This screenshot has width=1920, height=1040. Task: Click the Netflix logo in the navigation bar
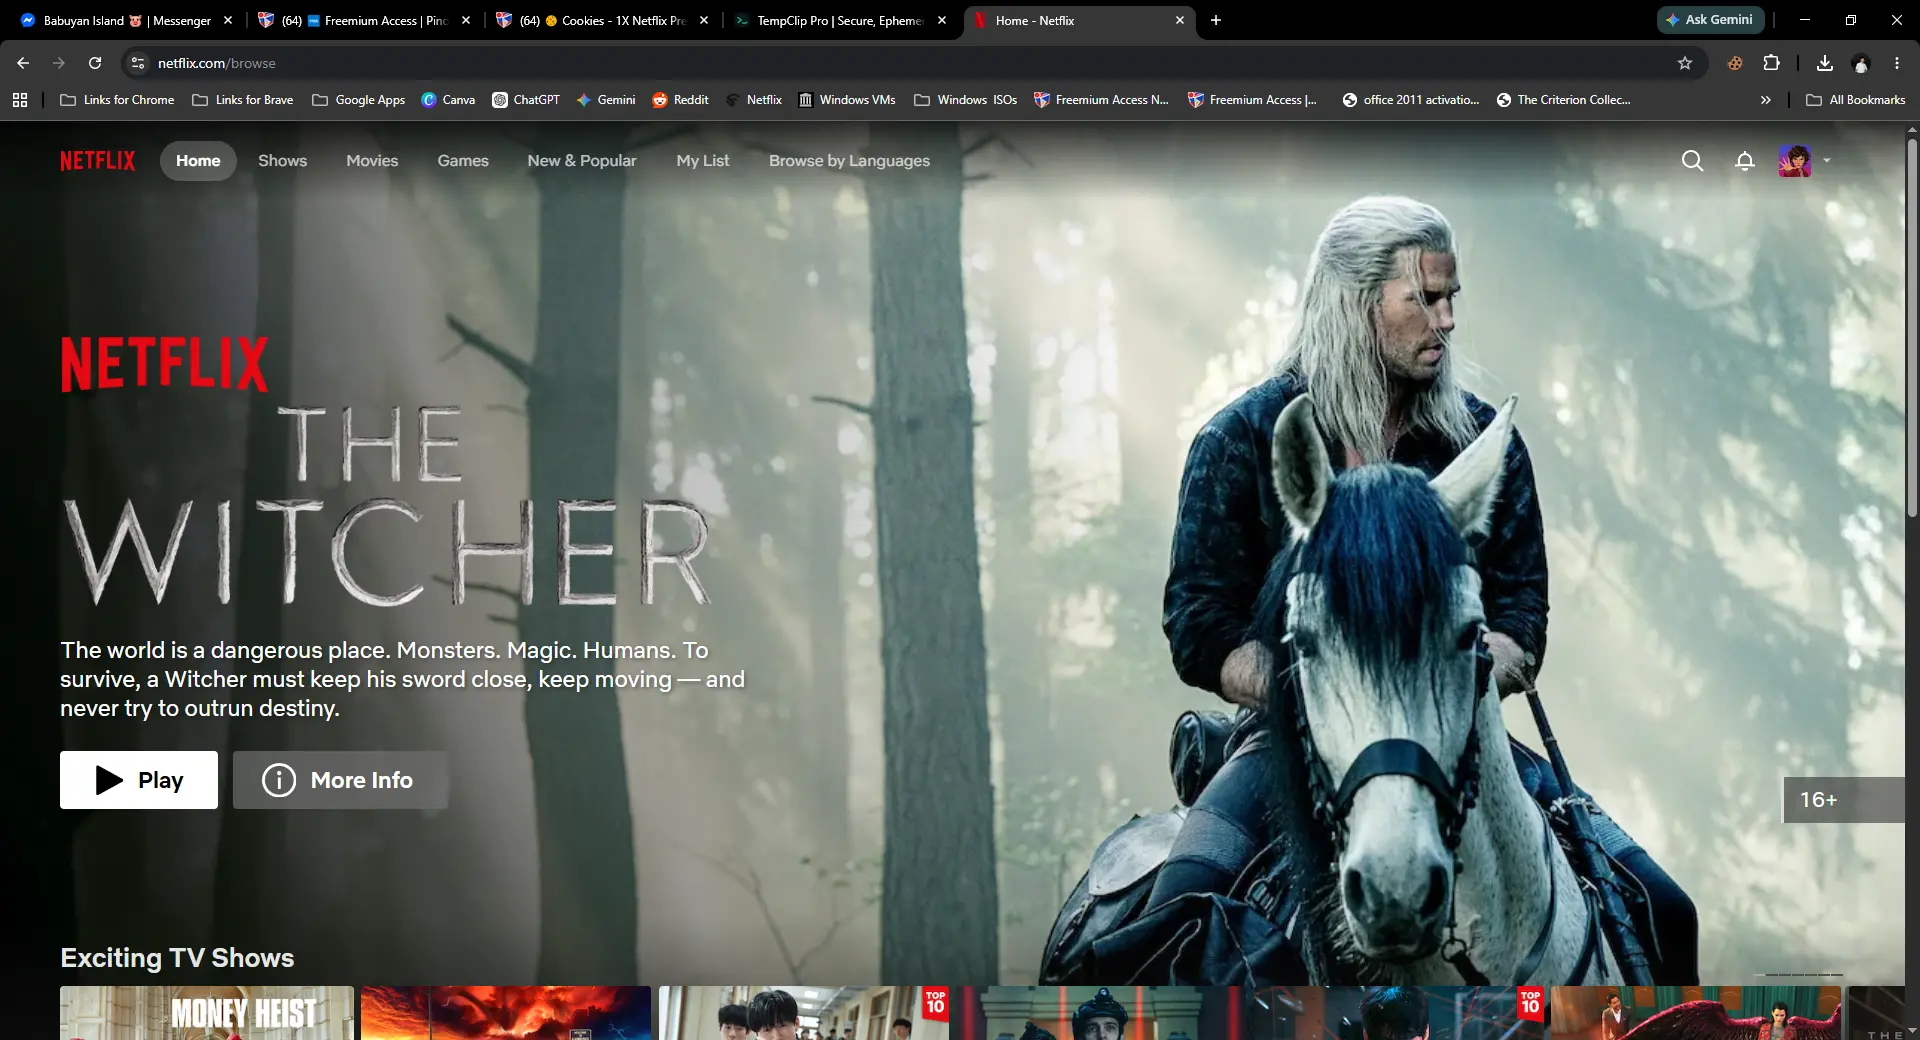coord(97,161)
